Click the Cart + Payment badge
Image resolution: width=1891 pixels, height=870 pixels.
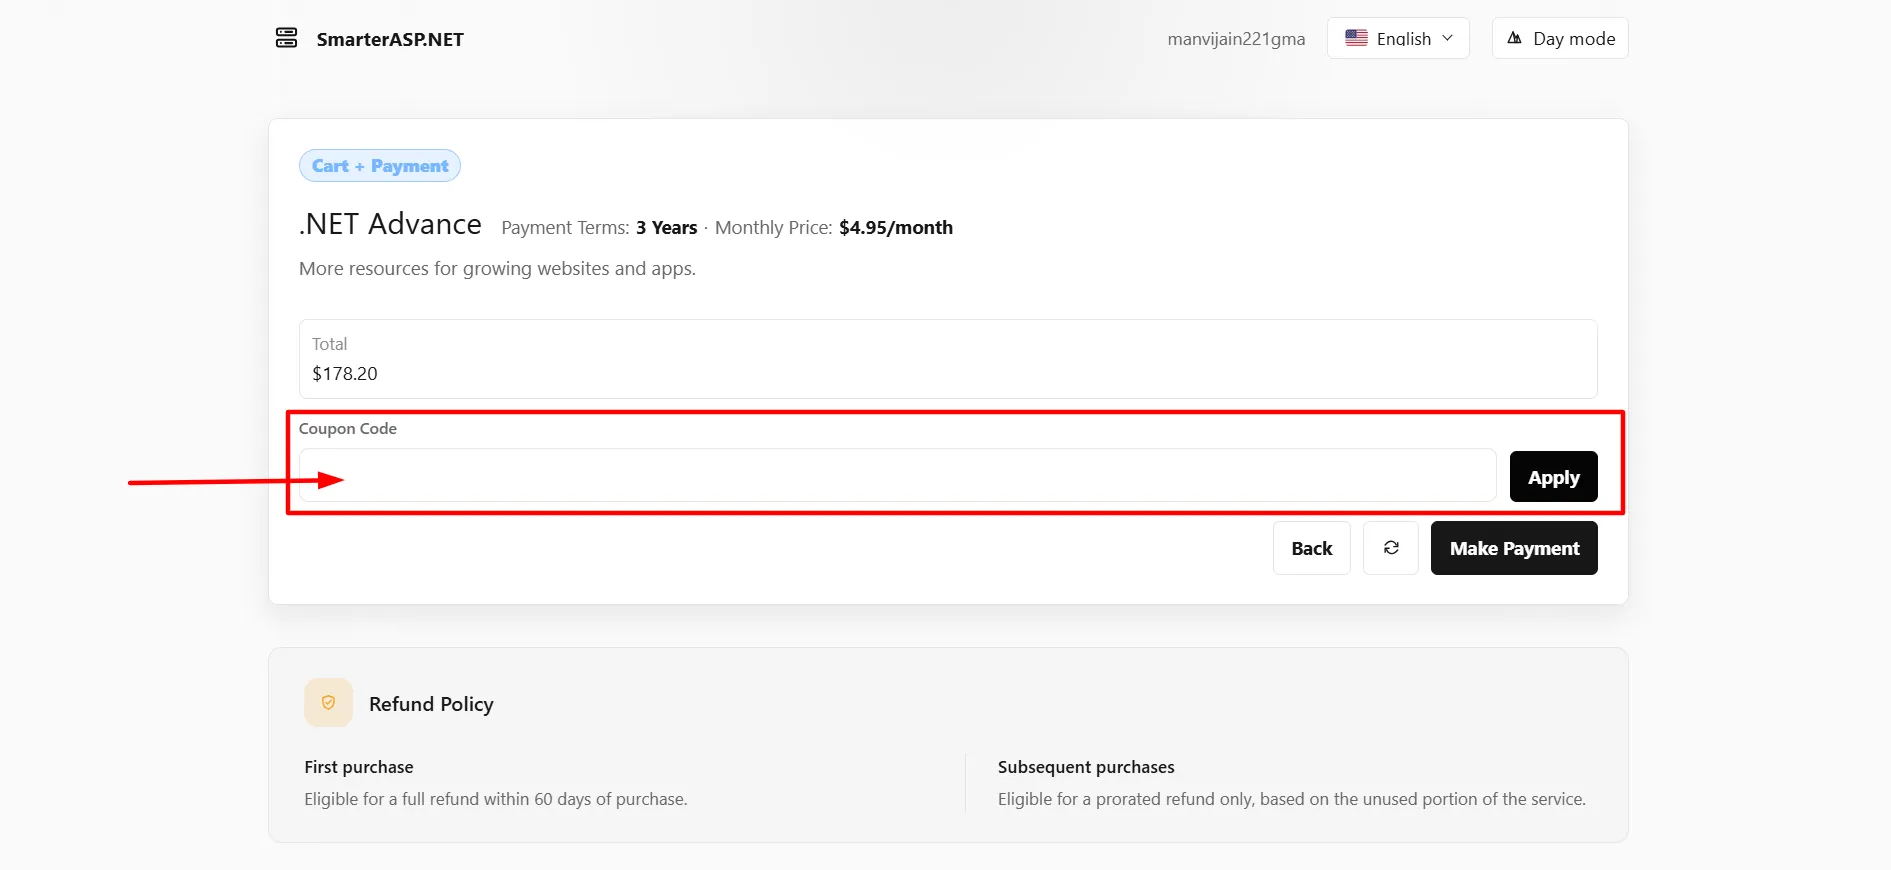click(x=380, y=166)
